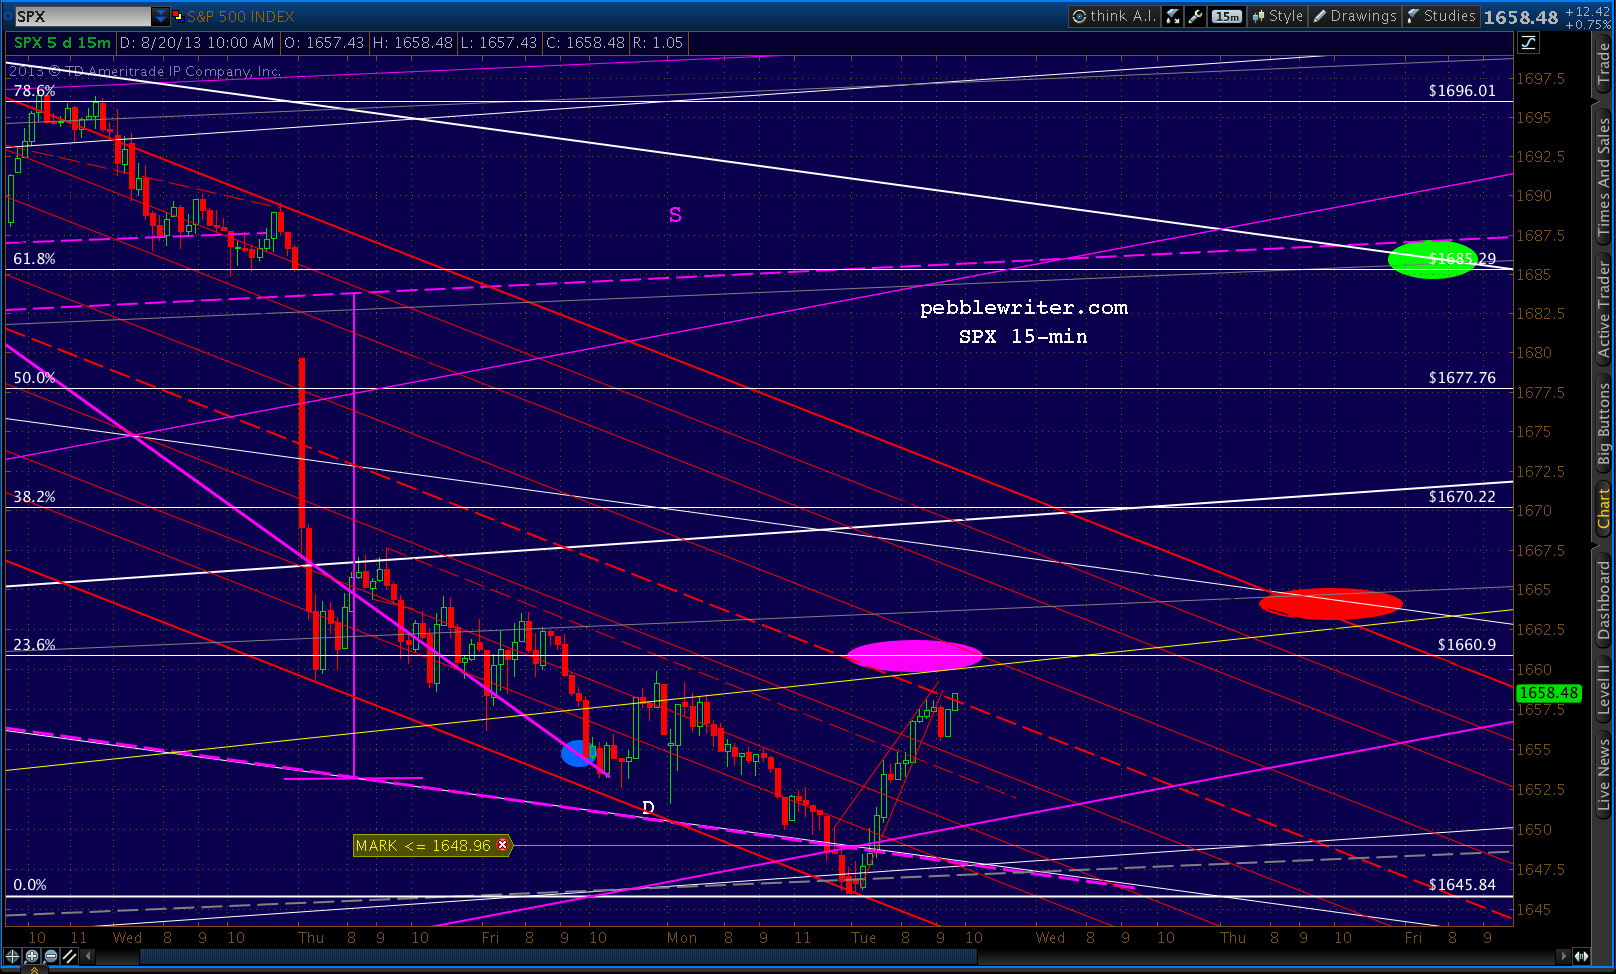
Task: Click the pebblewriter.com text annotation
Action: [1024, 308]
